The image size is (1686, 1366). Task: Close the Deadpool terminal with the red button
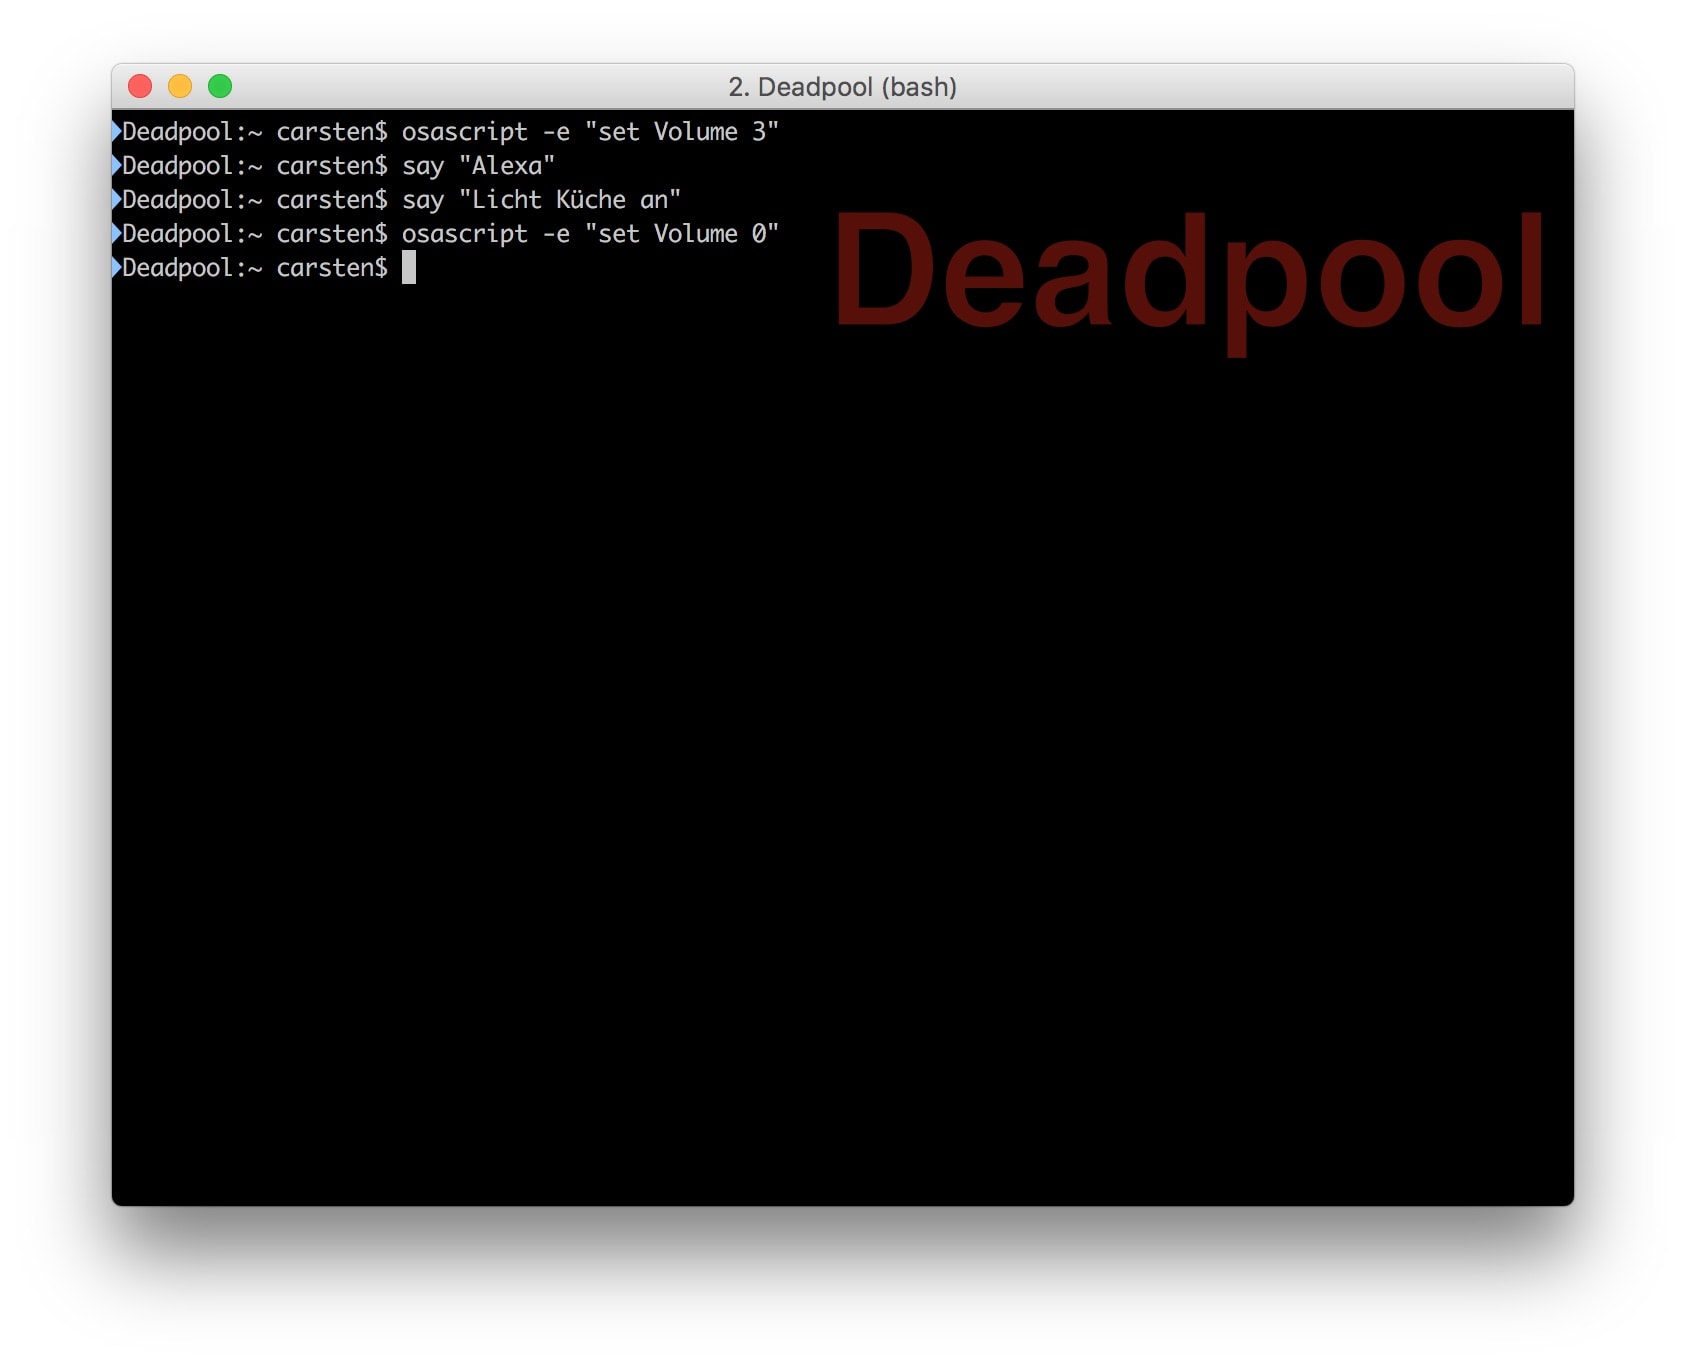[140, 87]
